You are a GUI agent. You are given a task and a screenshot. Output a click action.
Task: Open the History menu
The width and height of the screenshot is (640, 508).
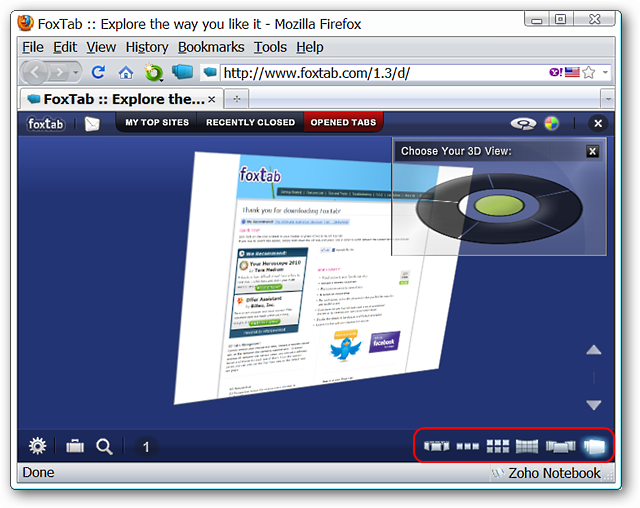point(147,47)
